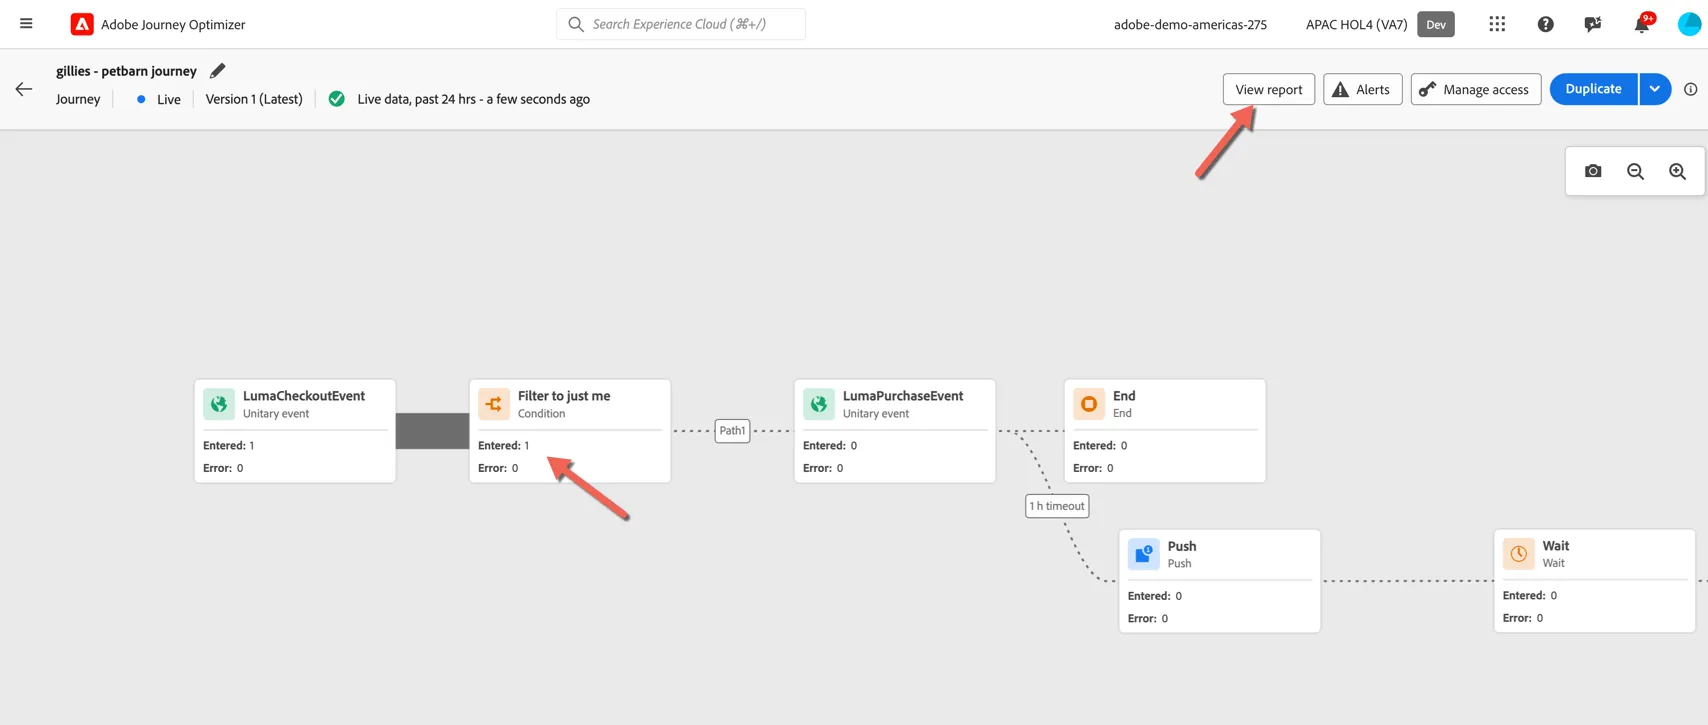Select the Wait node clock icon
The height and width of the screenshot is (725, 1708).
(1519, 554)
